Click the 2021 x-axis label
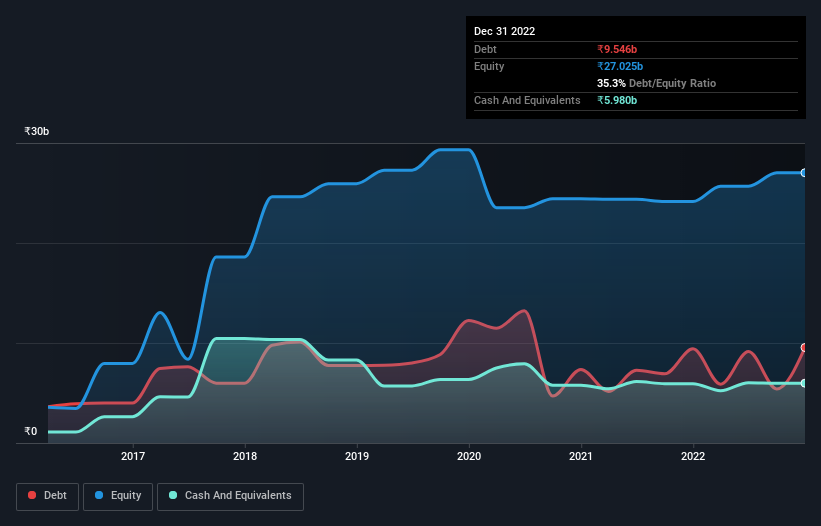Viewport: 821px width, 526px height. click(x=581, y=456)
